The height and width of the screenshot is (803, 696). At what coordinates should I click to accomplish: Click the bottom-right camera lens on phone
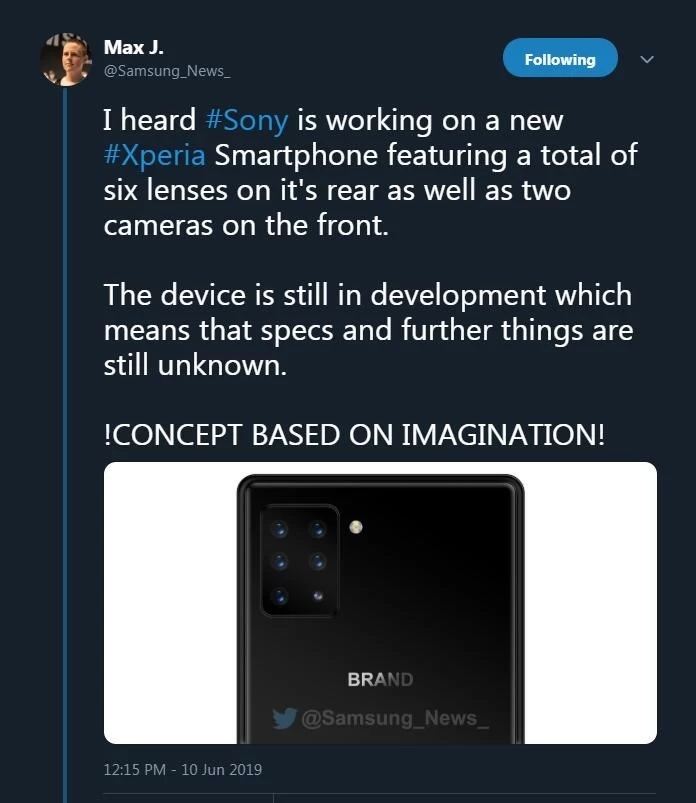click(x=317, y=595)
